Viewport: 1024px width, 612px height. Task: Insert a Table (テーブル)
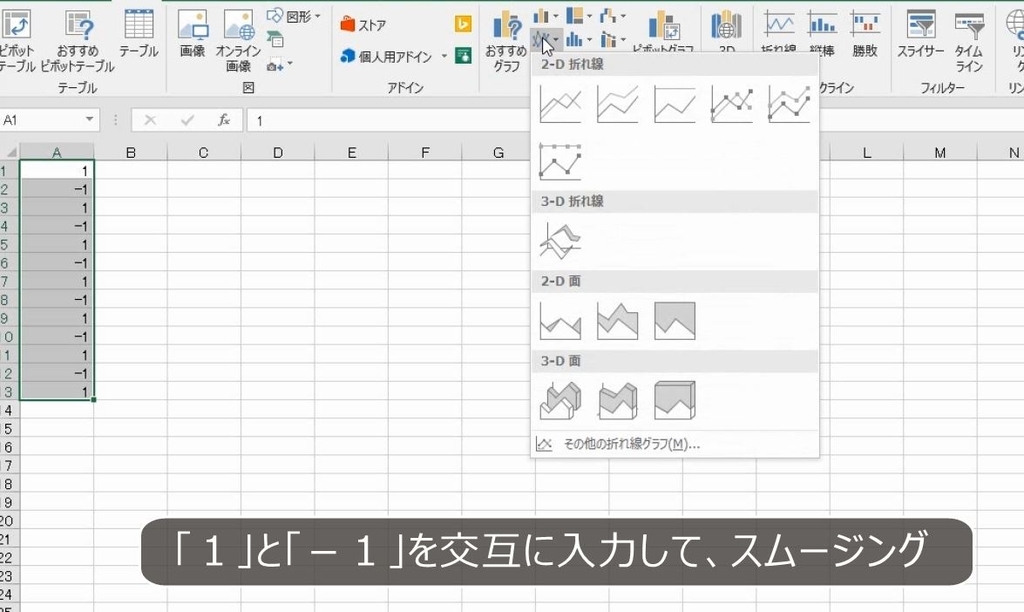[138, 34]
